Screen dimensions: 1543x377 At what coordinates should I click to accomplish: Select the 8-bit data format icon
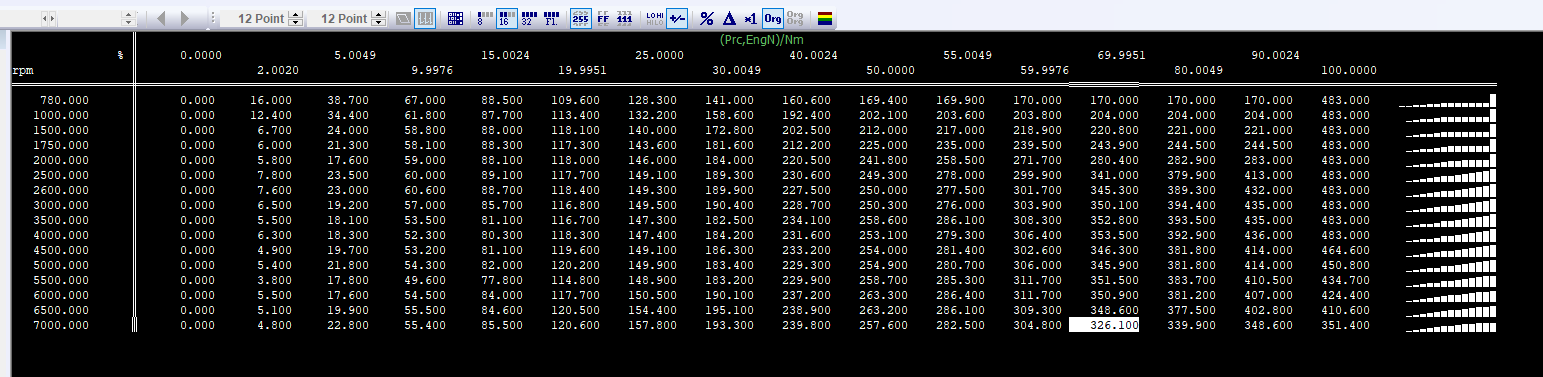click(x=483, y=18)
